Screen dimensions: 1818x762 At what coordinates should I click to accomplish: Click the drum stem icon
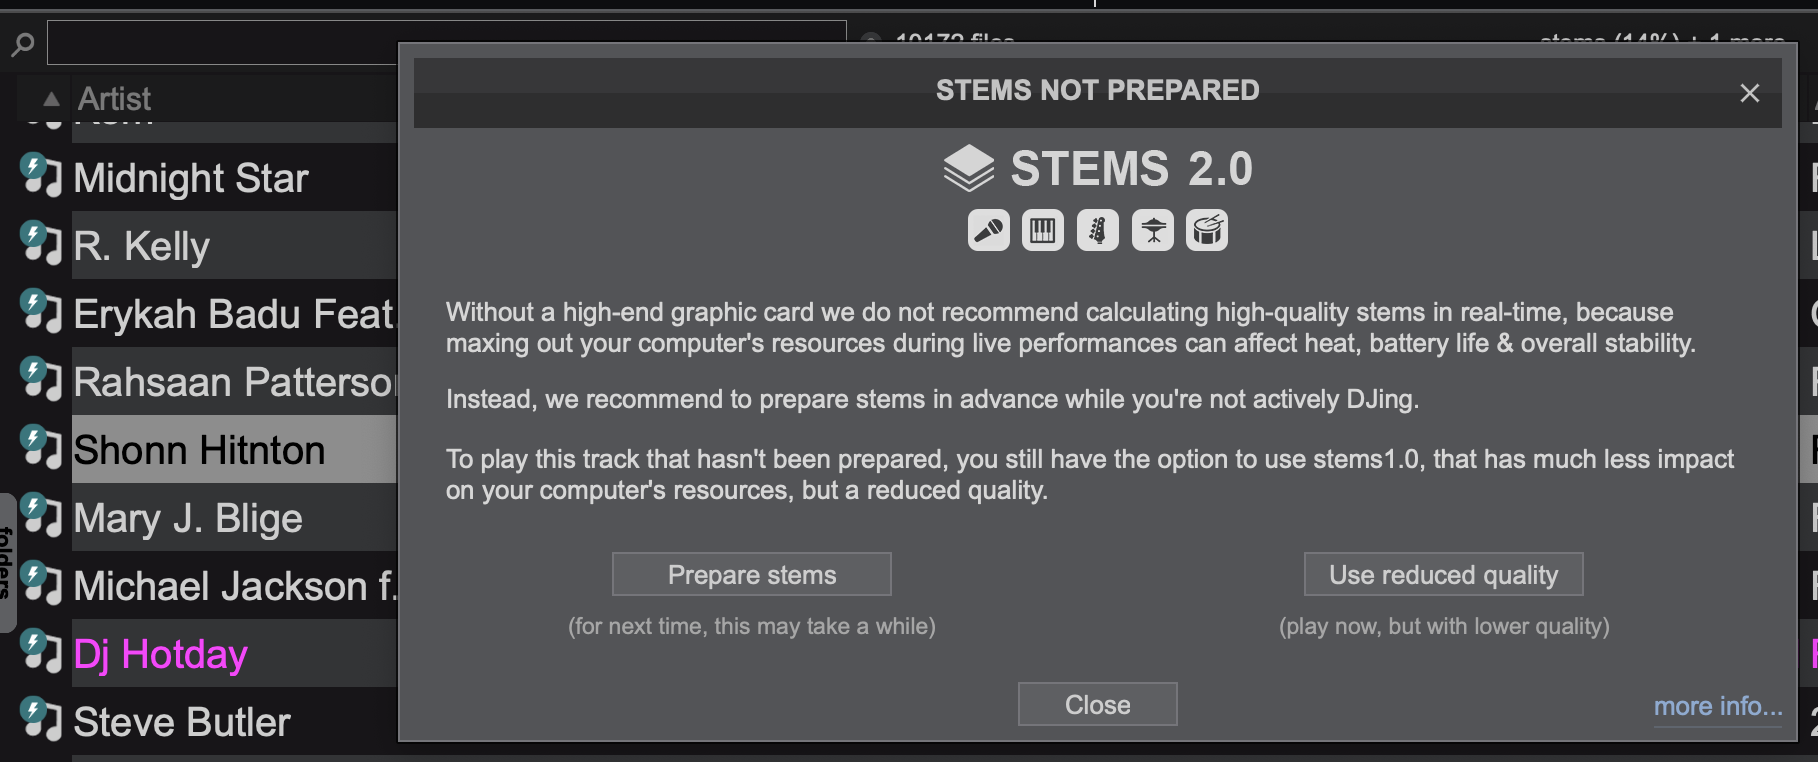[1207, 230]
